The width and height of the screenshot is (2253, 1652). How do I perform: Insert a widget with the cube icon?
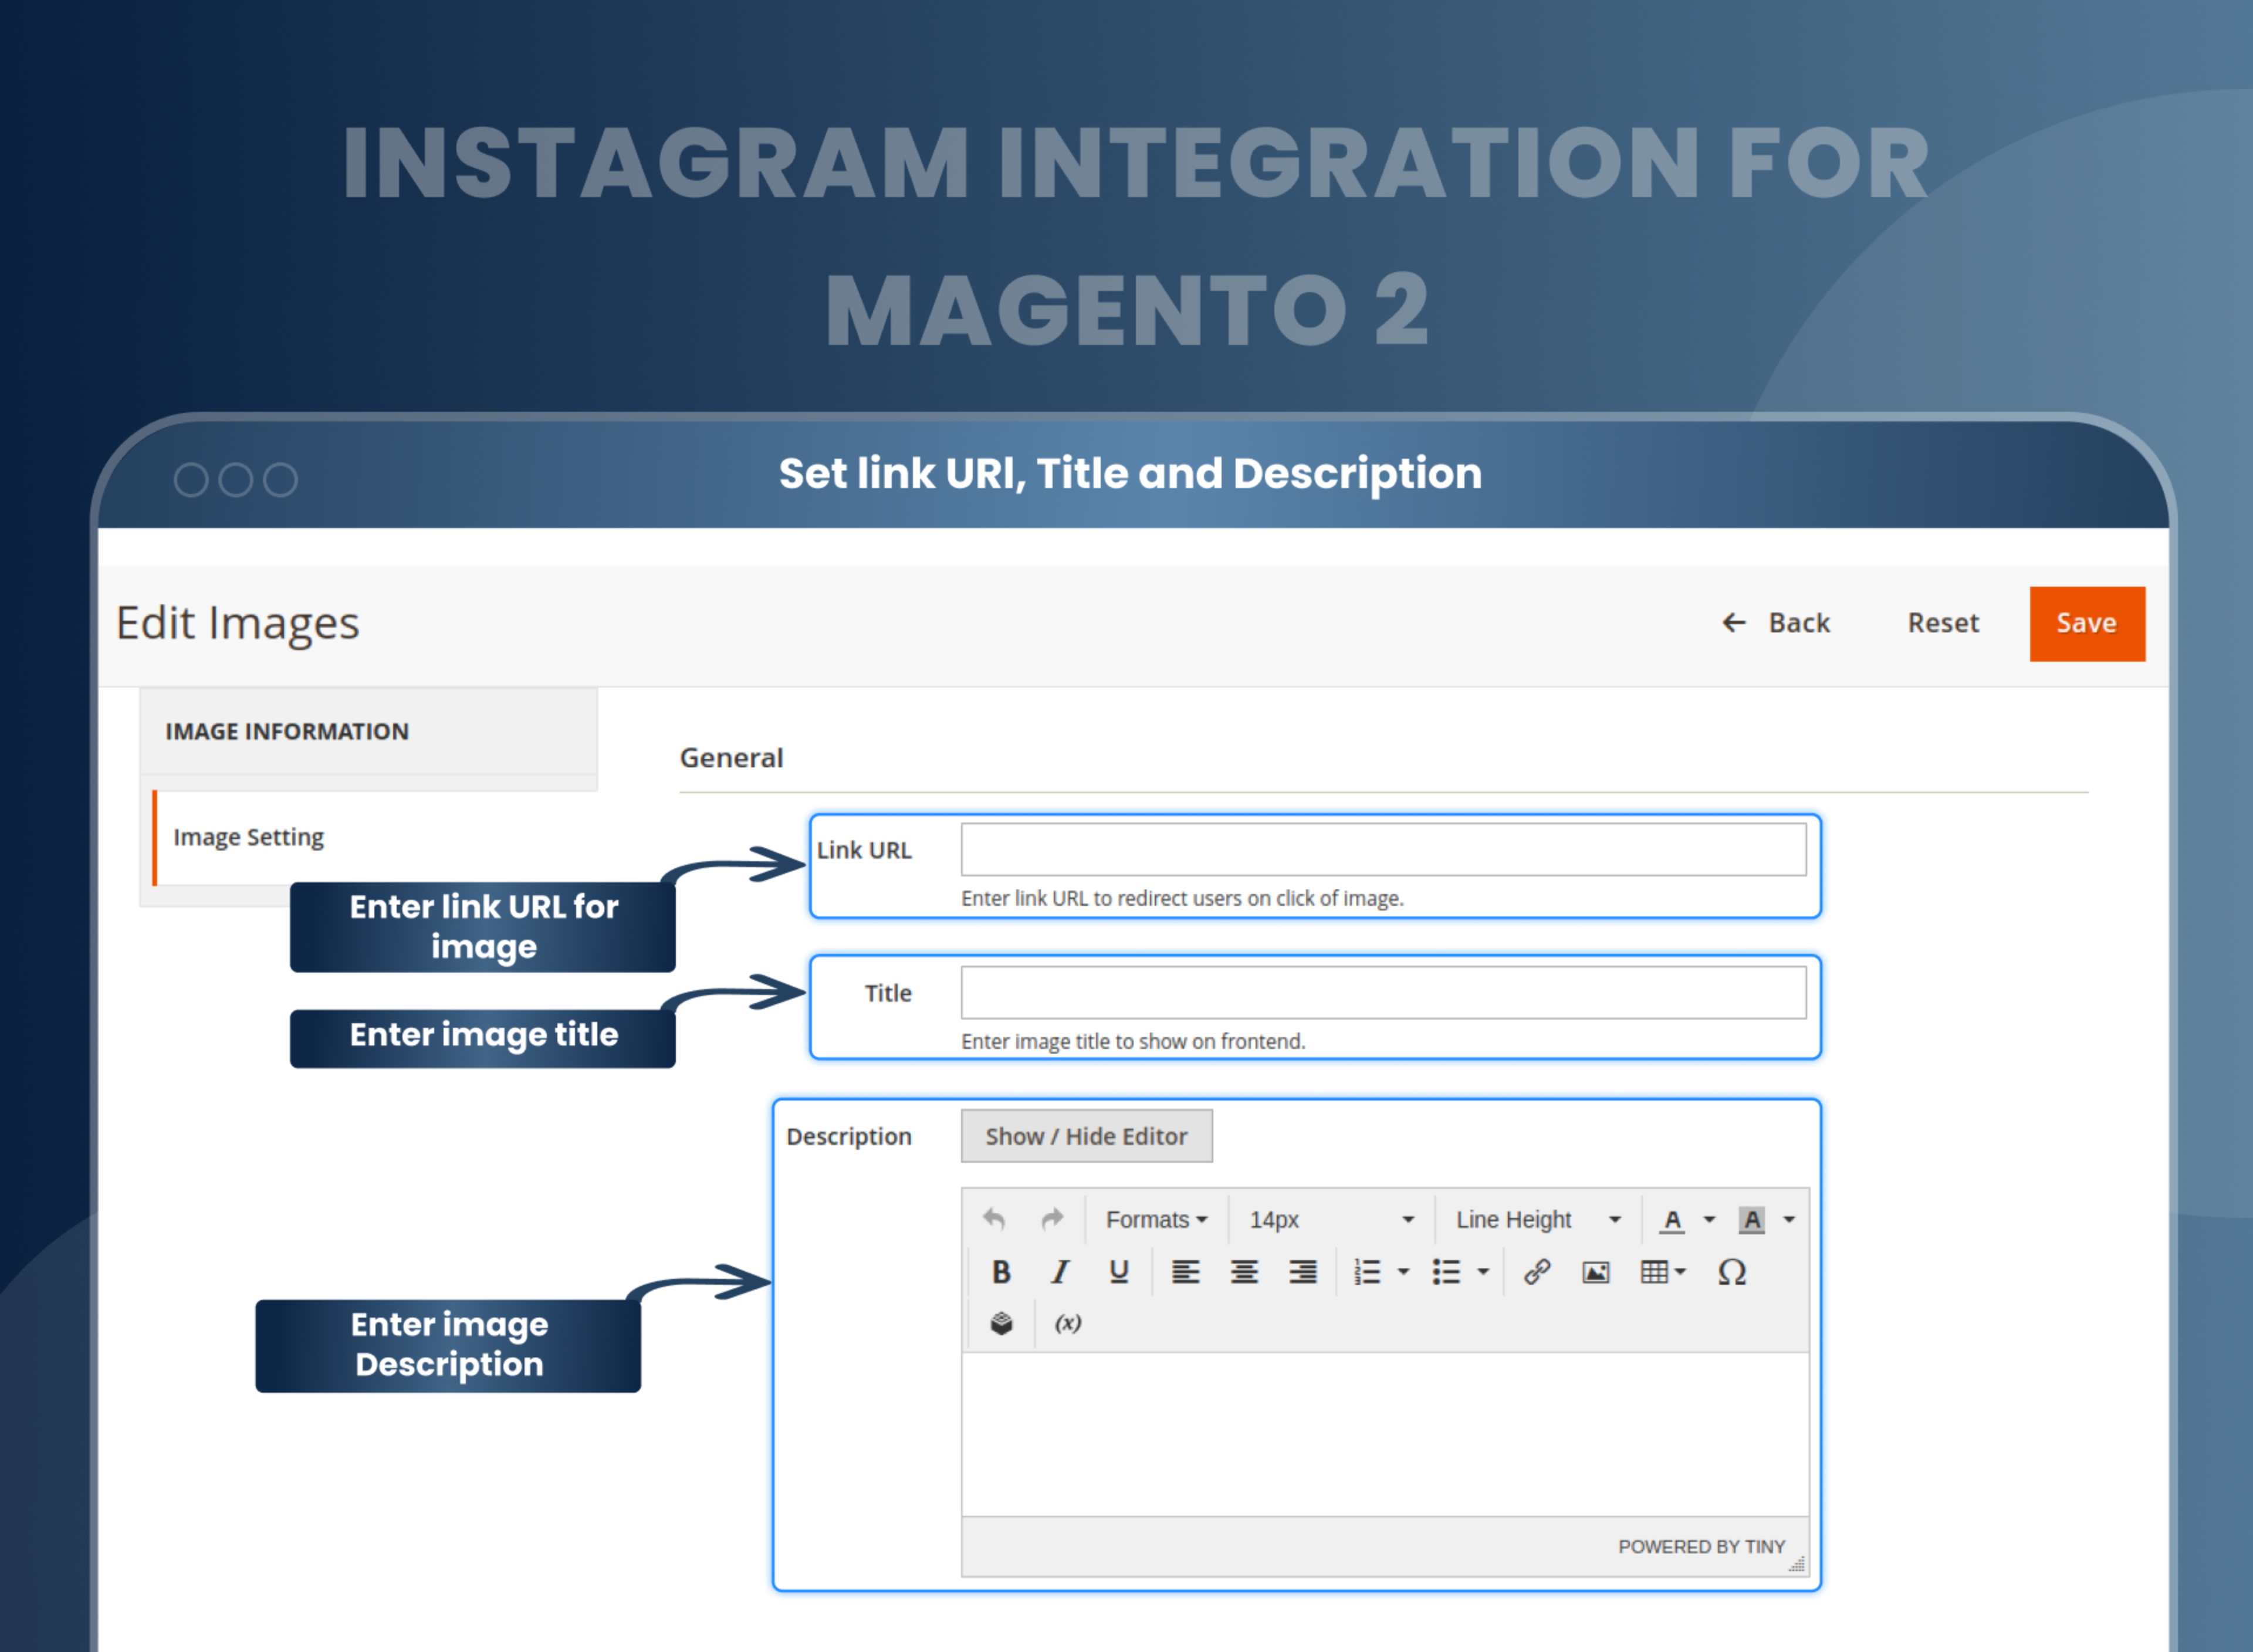click(1001, 1324)
